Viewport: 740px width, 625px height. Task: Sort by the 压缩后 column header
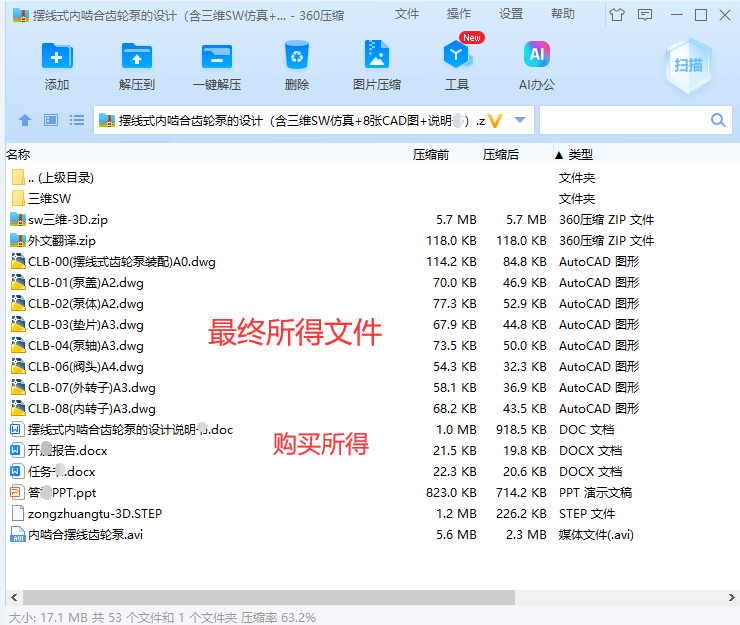(x=500, y=155)
